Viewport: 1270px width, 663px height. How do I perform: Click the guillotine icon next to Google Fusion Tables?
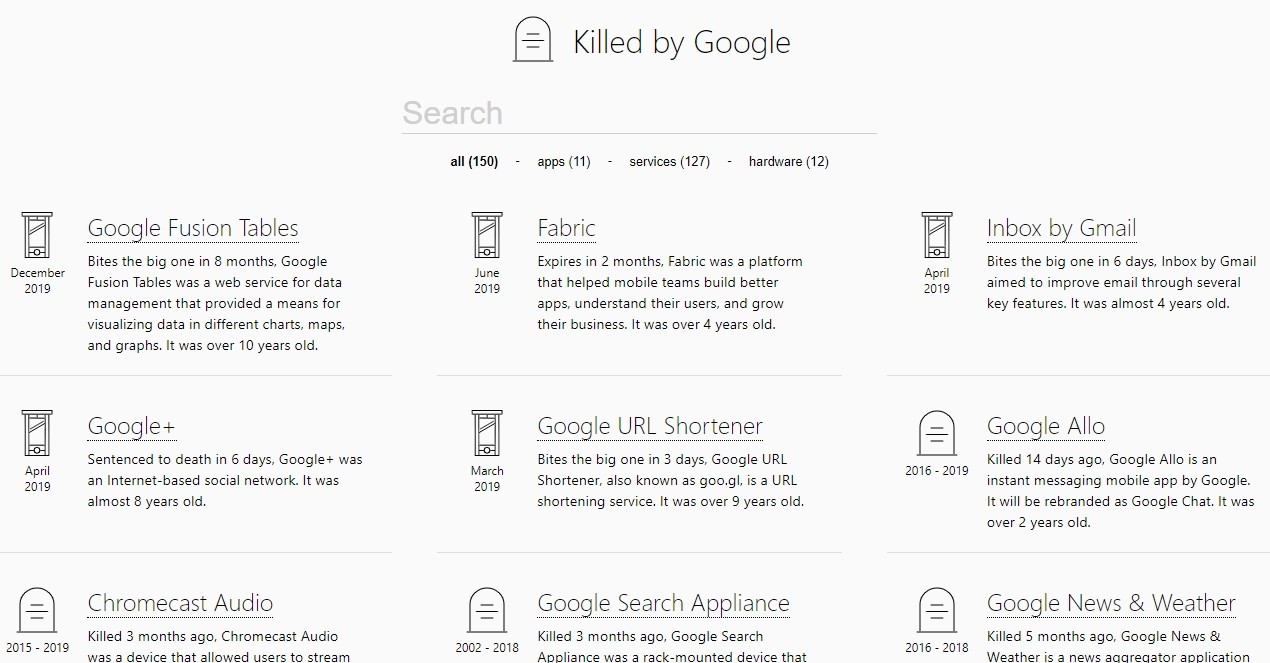[37, 235]
